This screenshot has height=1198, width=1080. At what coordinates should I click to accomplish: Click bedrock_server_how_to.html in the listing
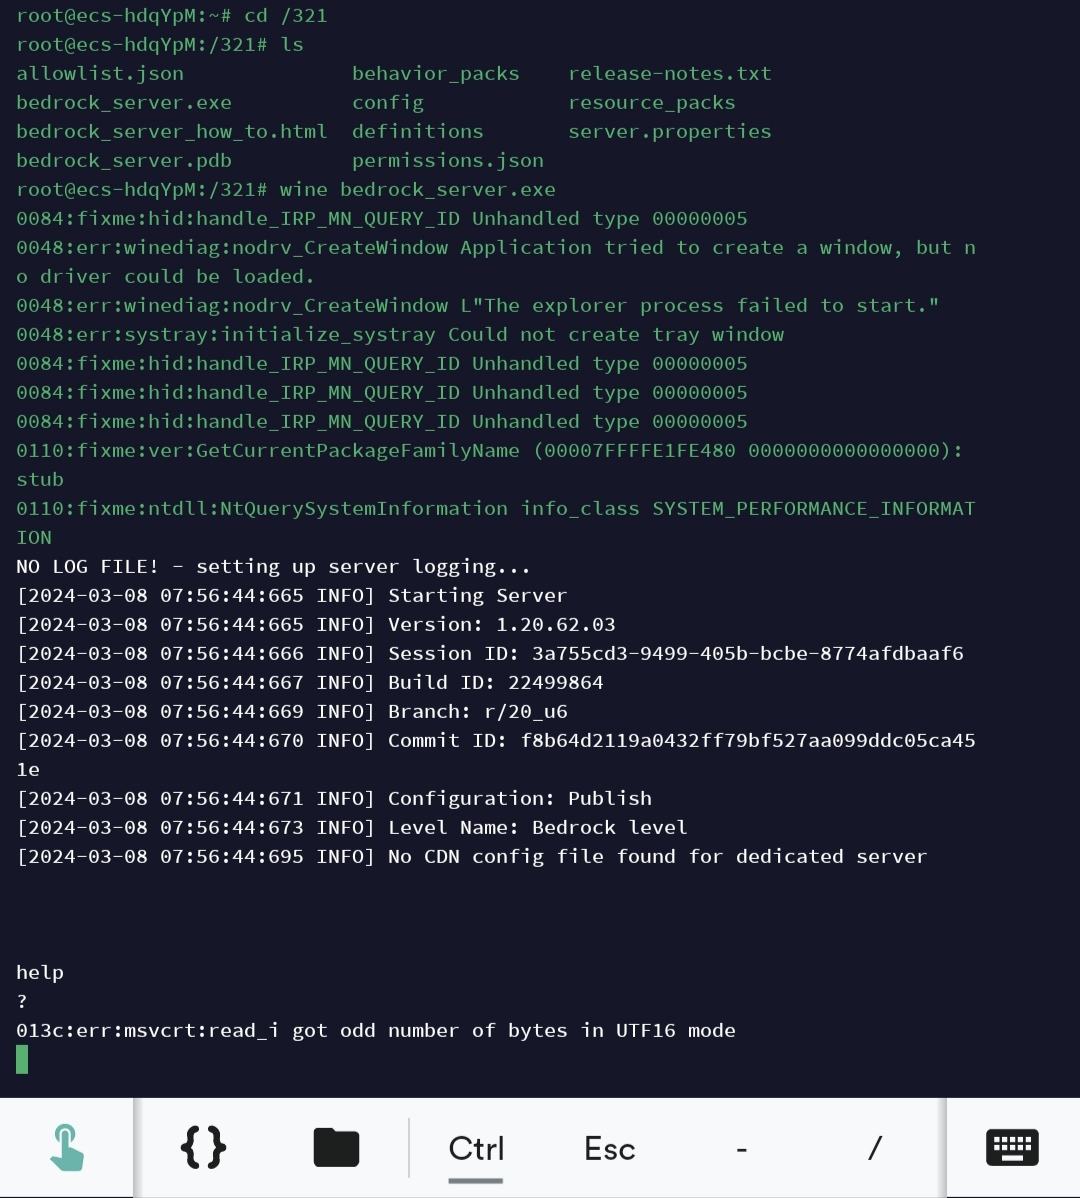point(171,132)
